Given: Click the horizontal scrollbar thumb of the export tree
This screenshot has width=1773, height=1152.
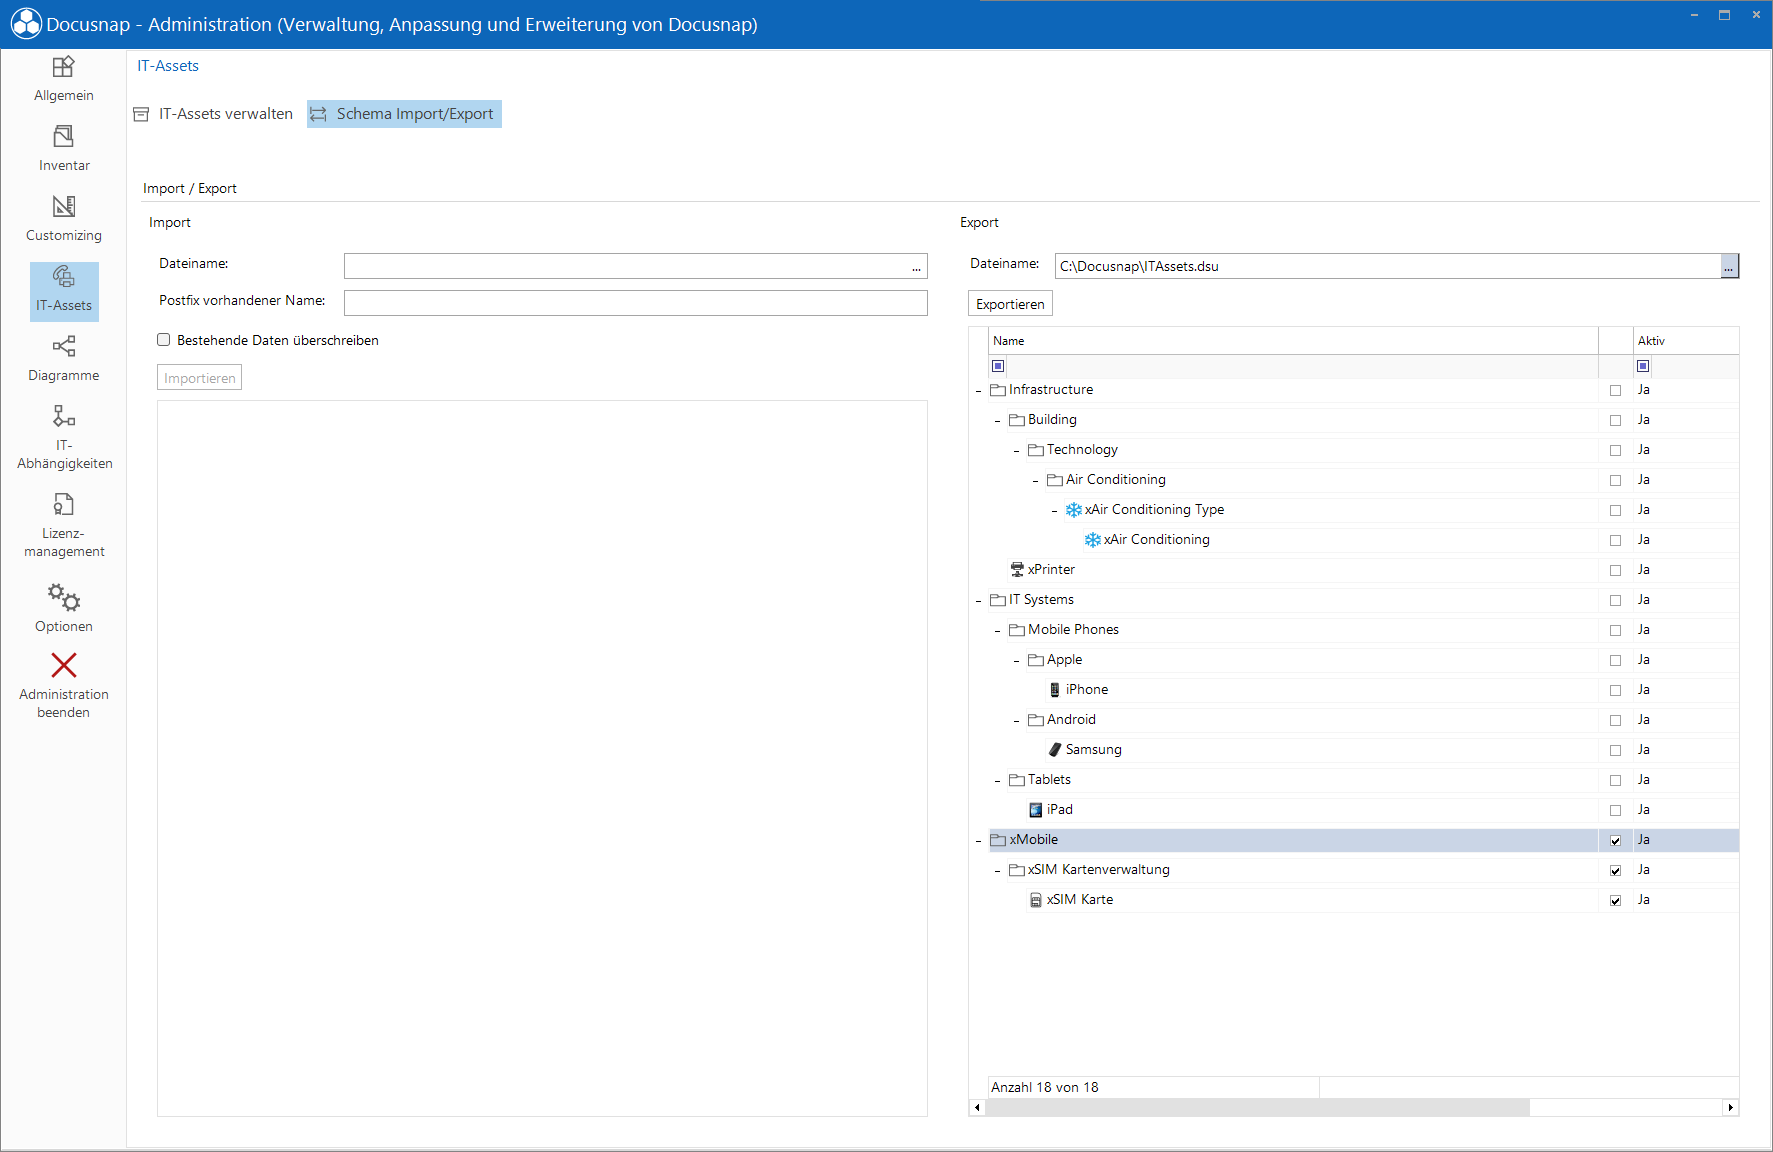Looking at the screenshot, I should (1258, 1107).
